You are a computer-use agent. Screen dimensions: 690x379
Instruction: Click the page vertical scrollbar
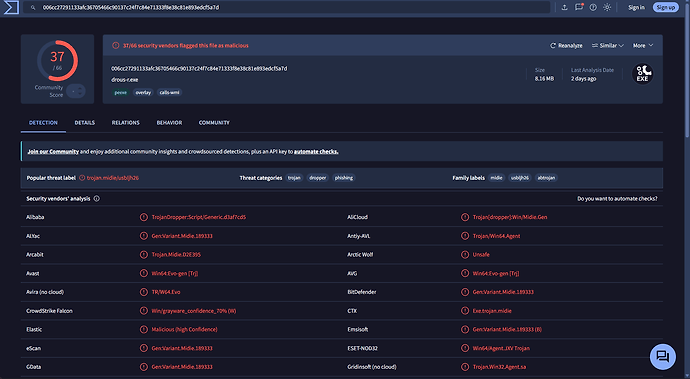[687, 70]
